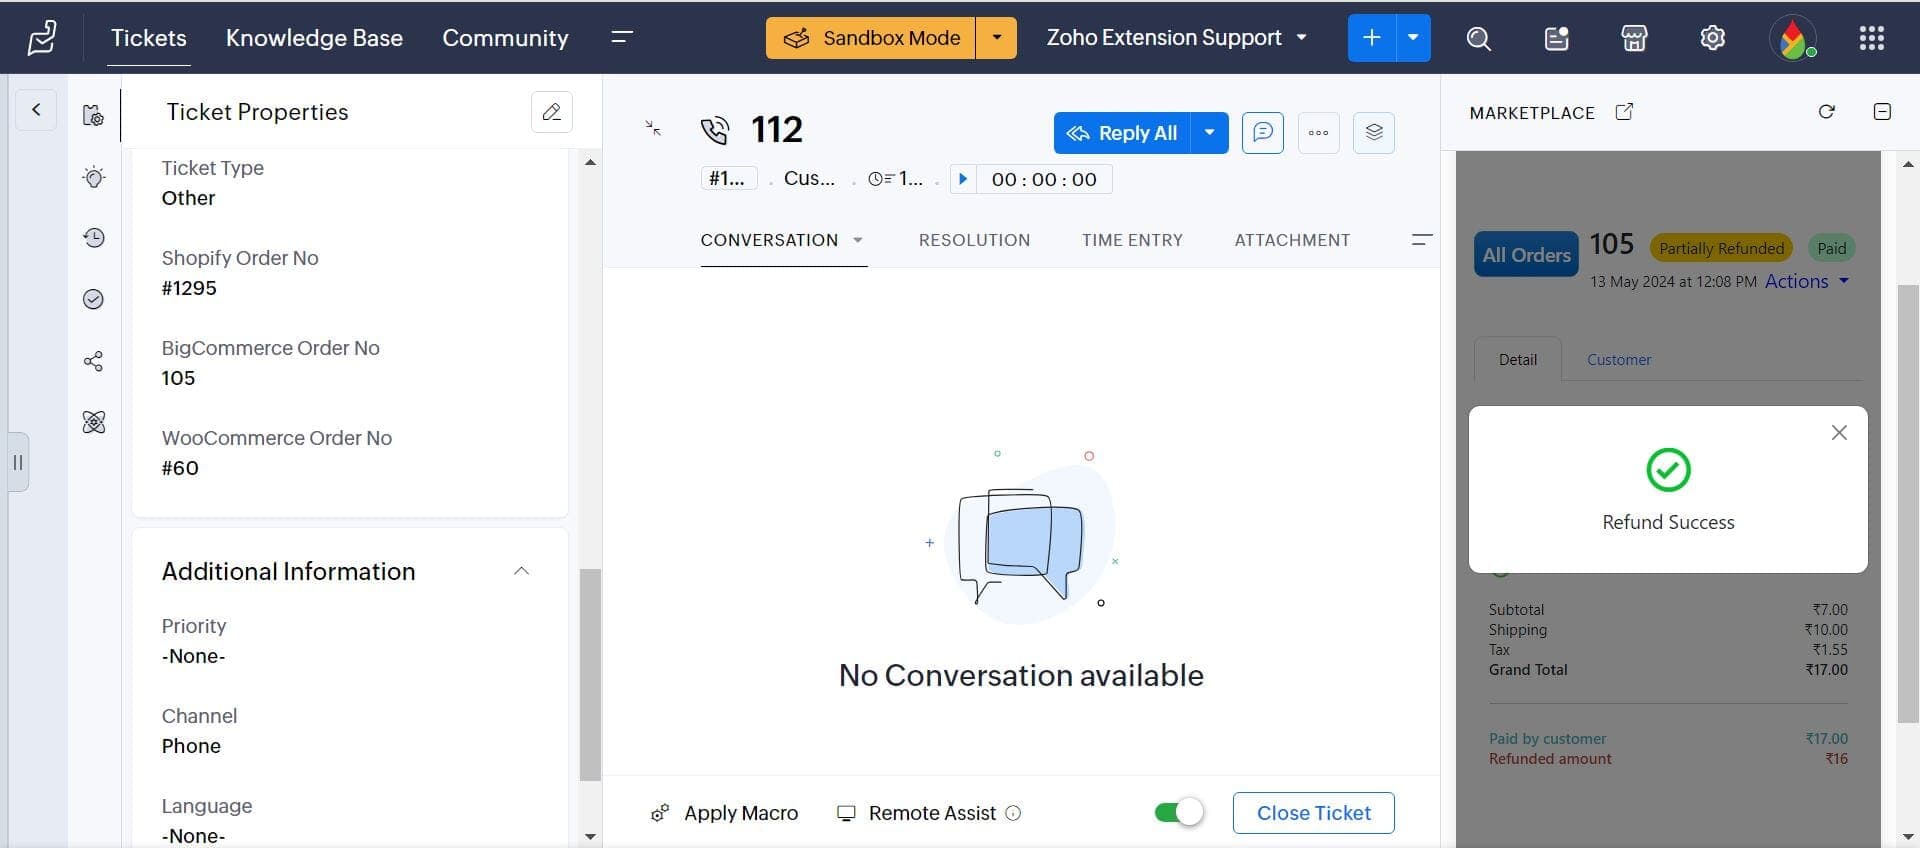Open the marketplace store icon in header
The width and height of the screenshot is (1920, 848).
(1634, 38)
